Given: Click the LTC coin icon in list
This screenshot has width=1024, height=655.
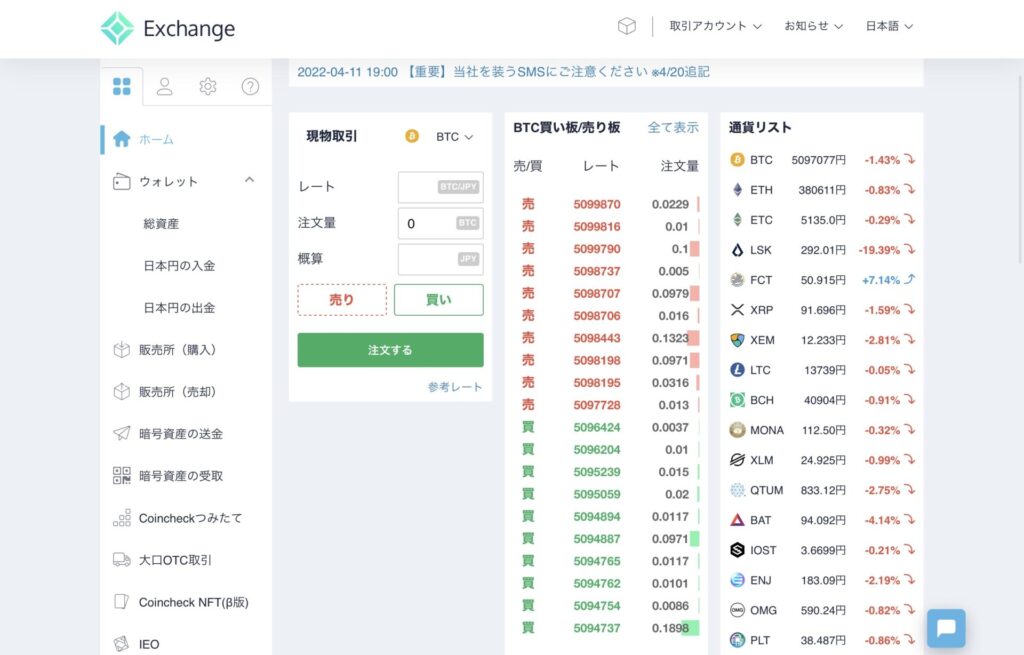Looking at the screenshot, I should (737, 370).
